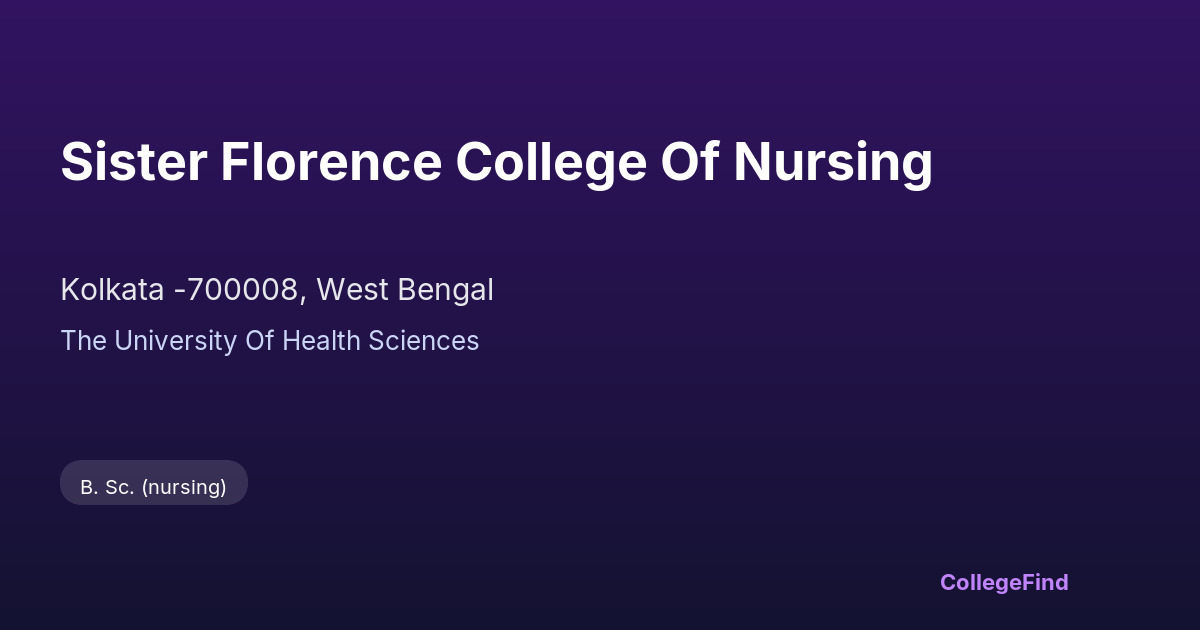Open the CollegeFind brand link

pos(1003,582)
